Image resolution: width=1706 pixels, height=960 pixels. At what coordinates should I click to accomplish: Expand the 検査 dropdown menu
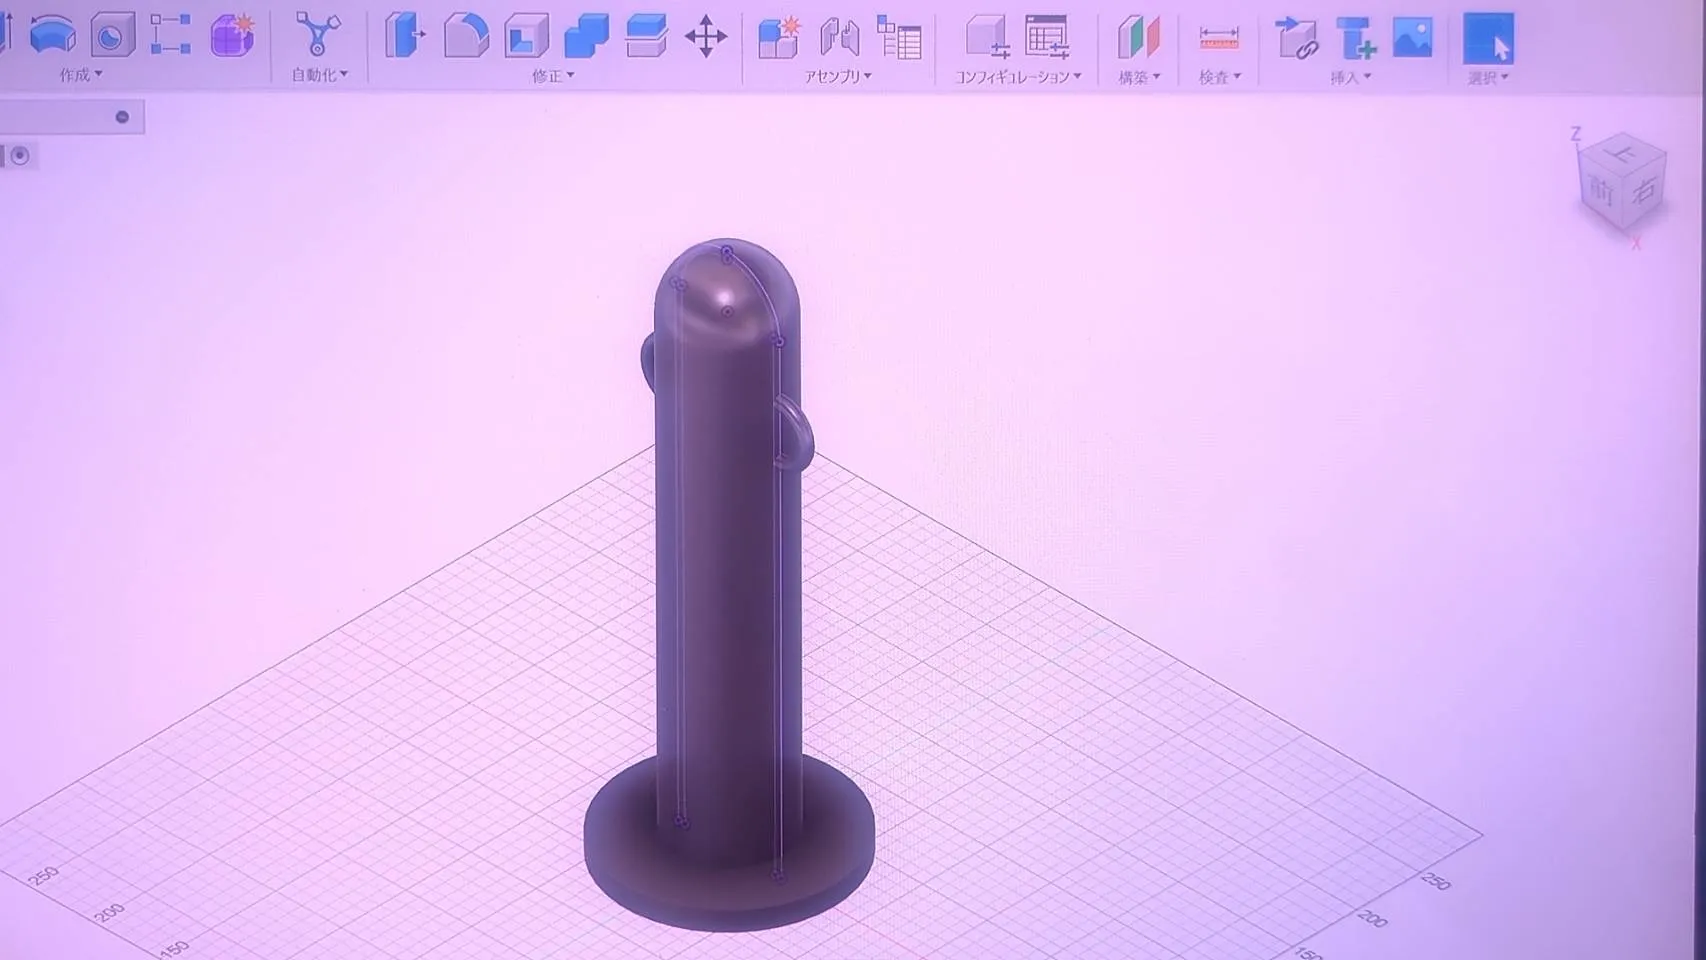(1220, 77)
